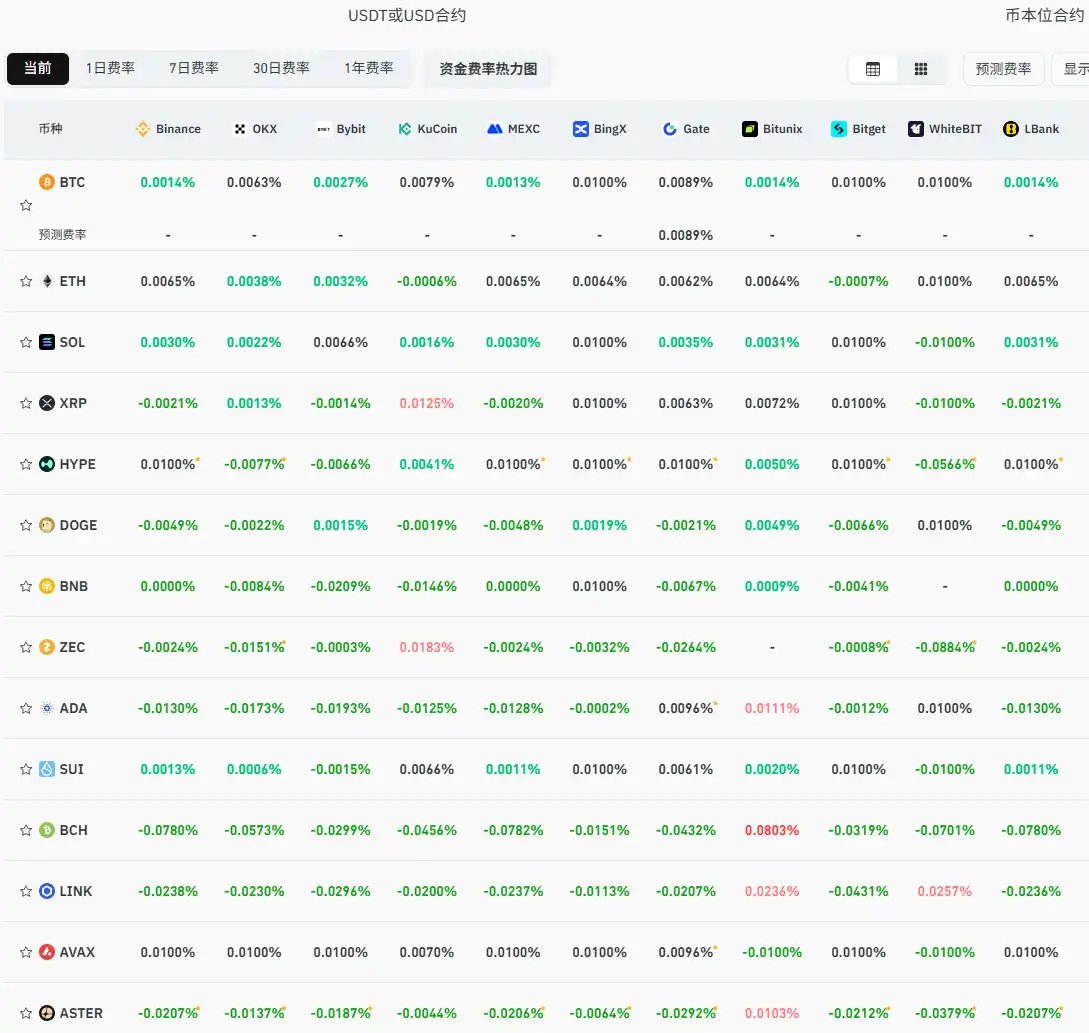
Task: Click the 币种 column header
Action: point(50,129)
